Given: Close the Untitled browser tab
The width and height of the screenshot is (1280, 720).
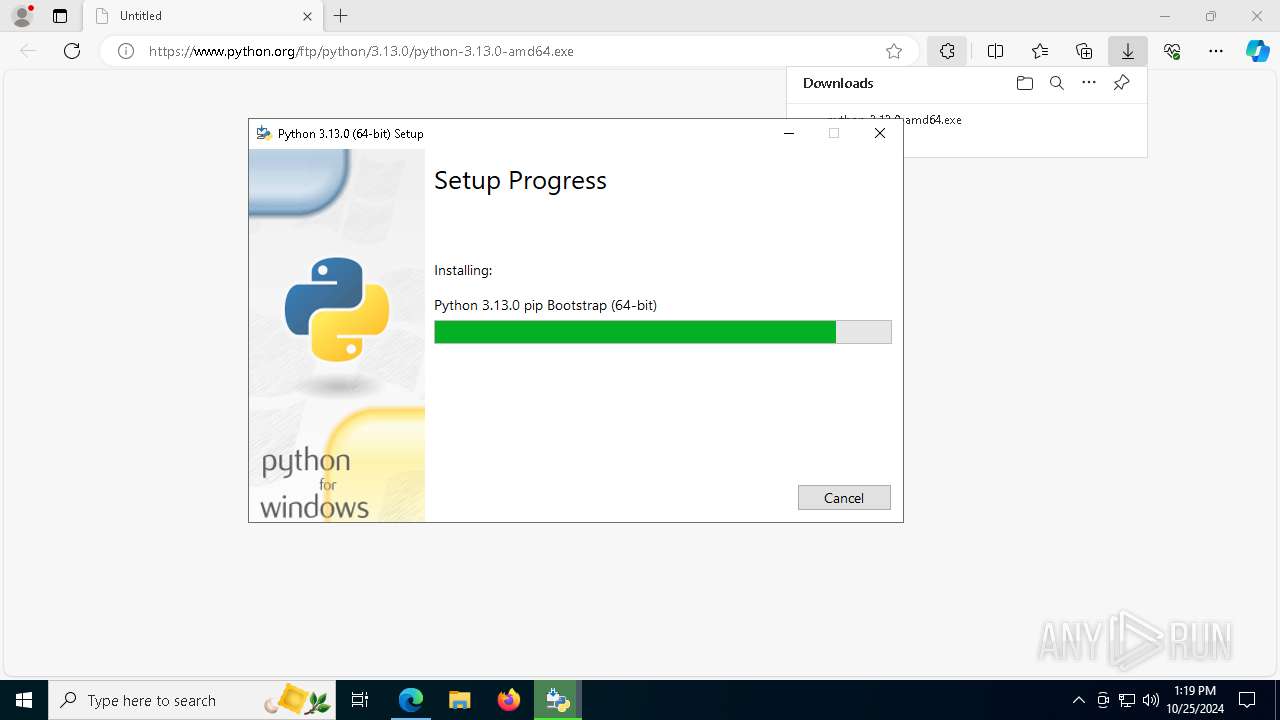Looking at the screenshot, I should [307, 16].
